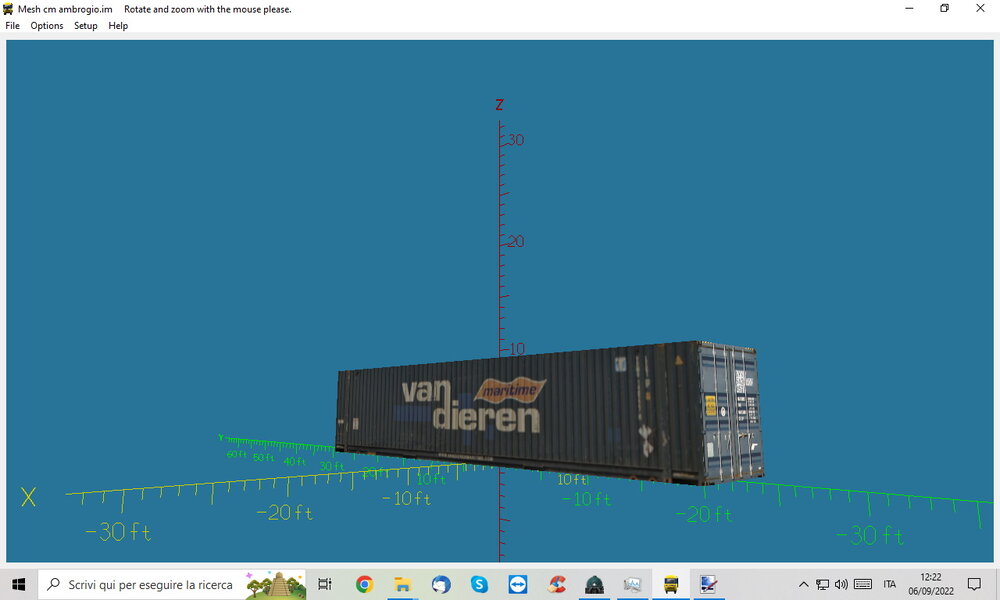Open Skype from the taskbar
This screenshot has width=1000, height=600.
tap(479, 584)
